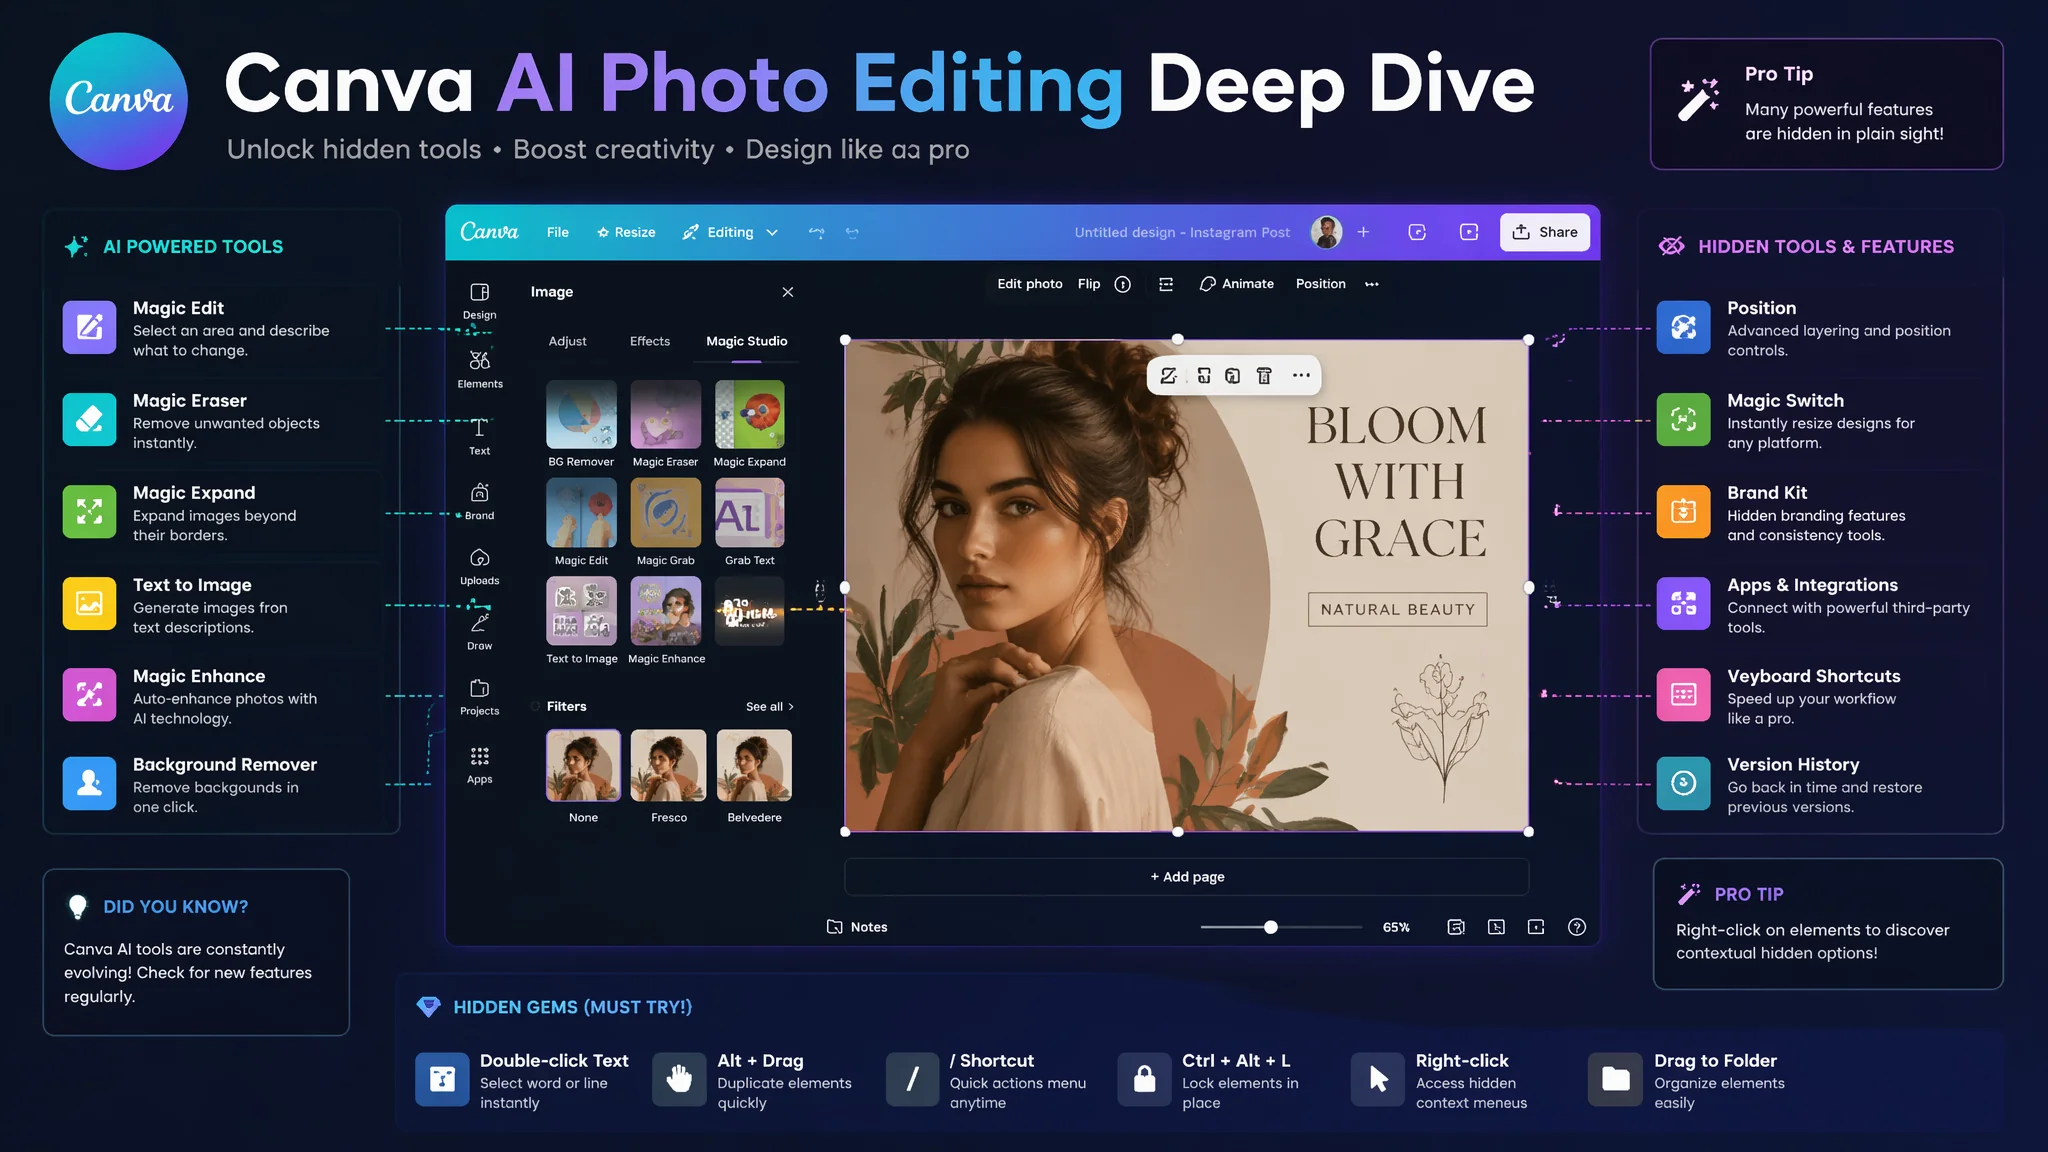Viewport: 2048px width, 1152px height.
Task: Open the Elements sidebar panel
Action: click(x=479, y=369)
